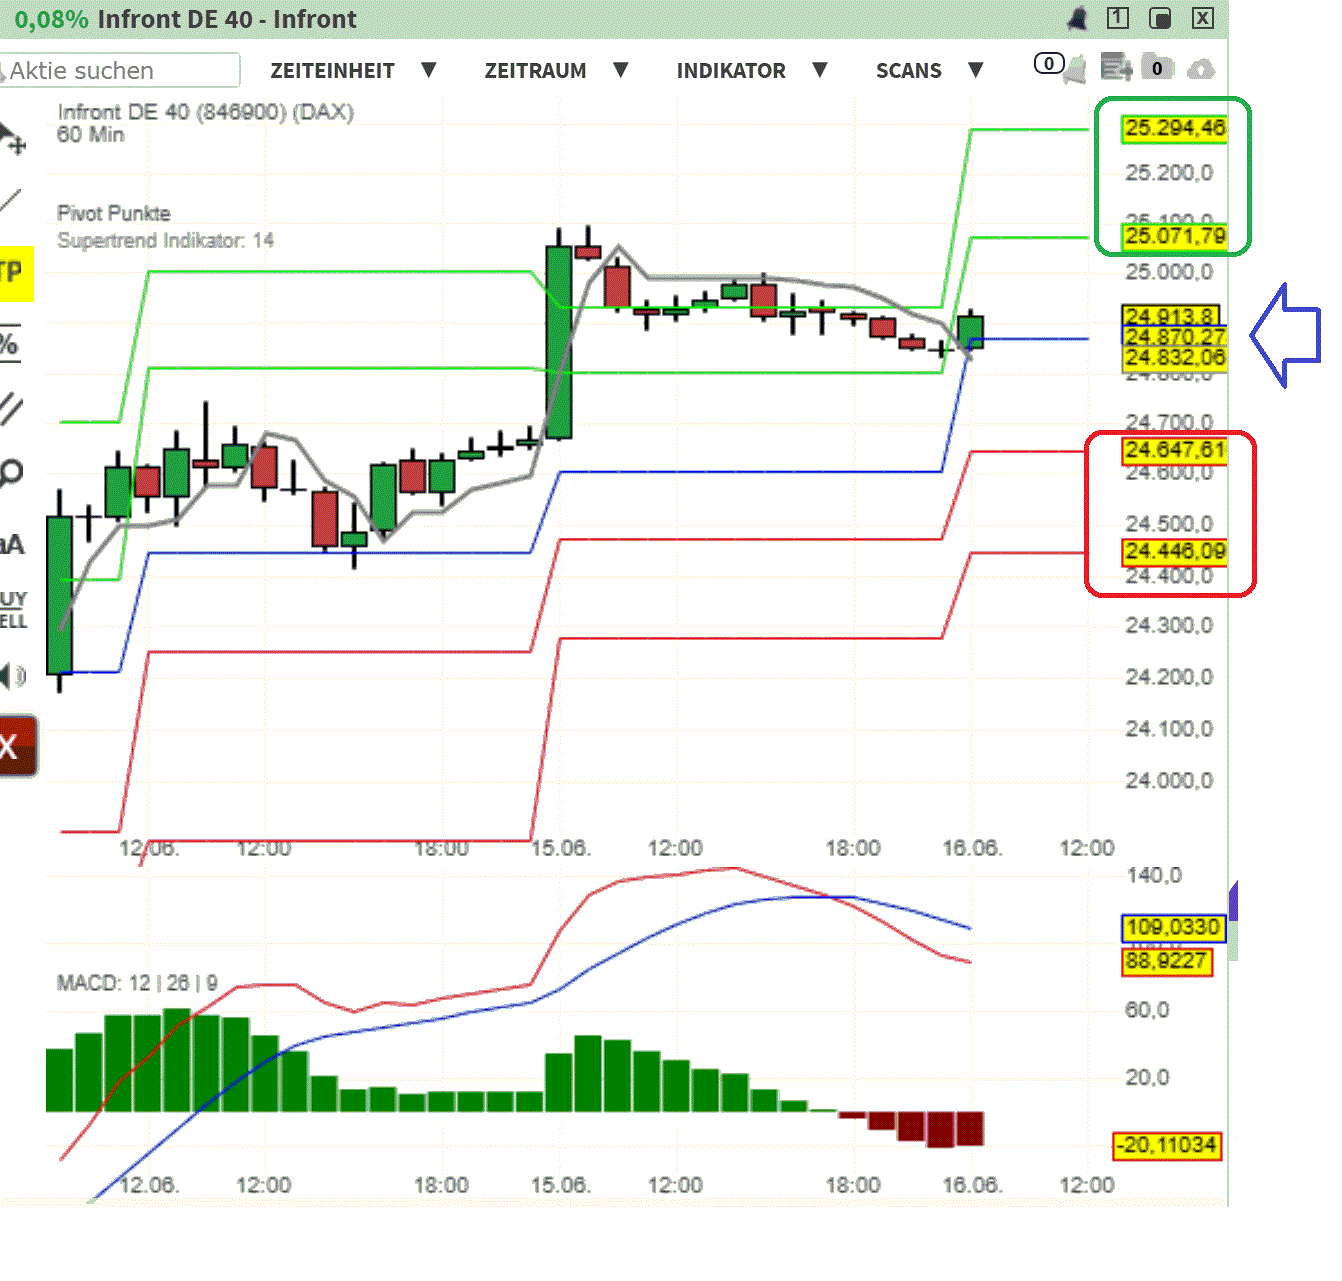Click the Supertrend Indikator: 14 label
The image size is (1342, 1281).
coord(165,241)
